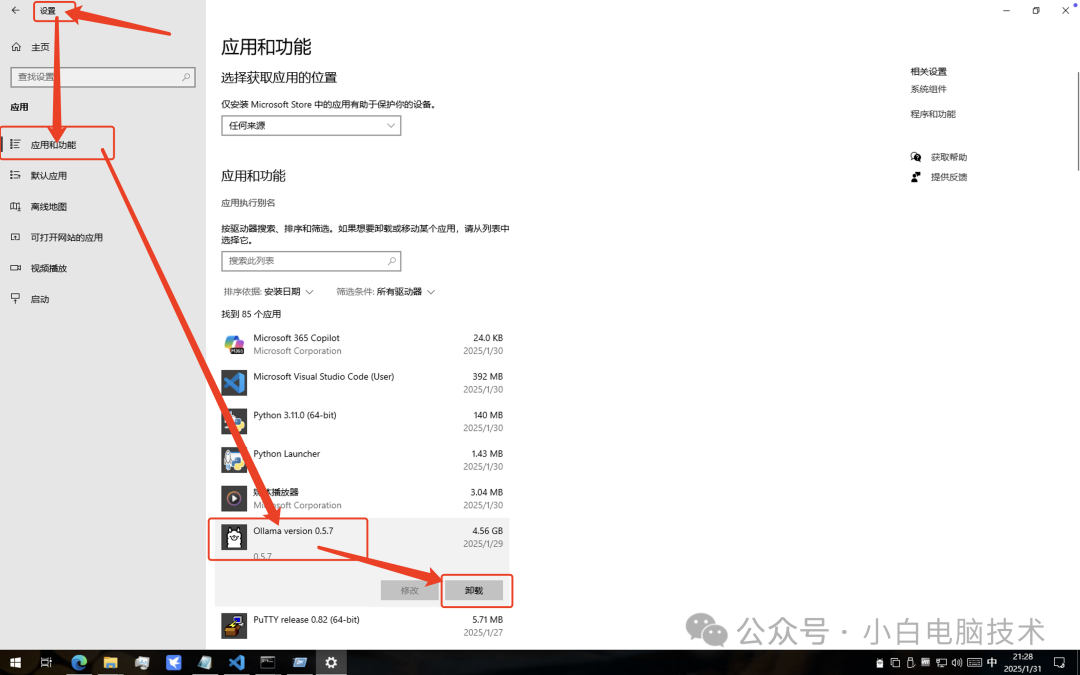Select the Microsoft 365 Copilot app icon
The image size is (1080, 675).
[x=234, y=344]
